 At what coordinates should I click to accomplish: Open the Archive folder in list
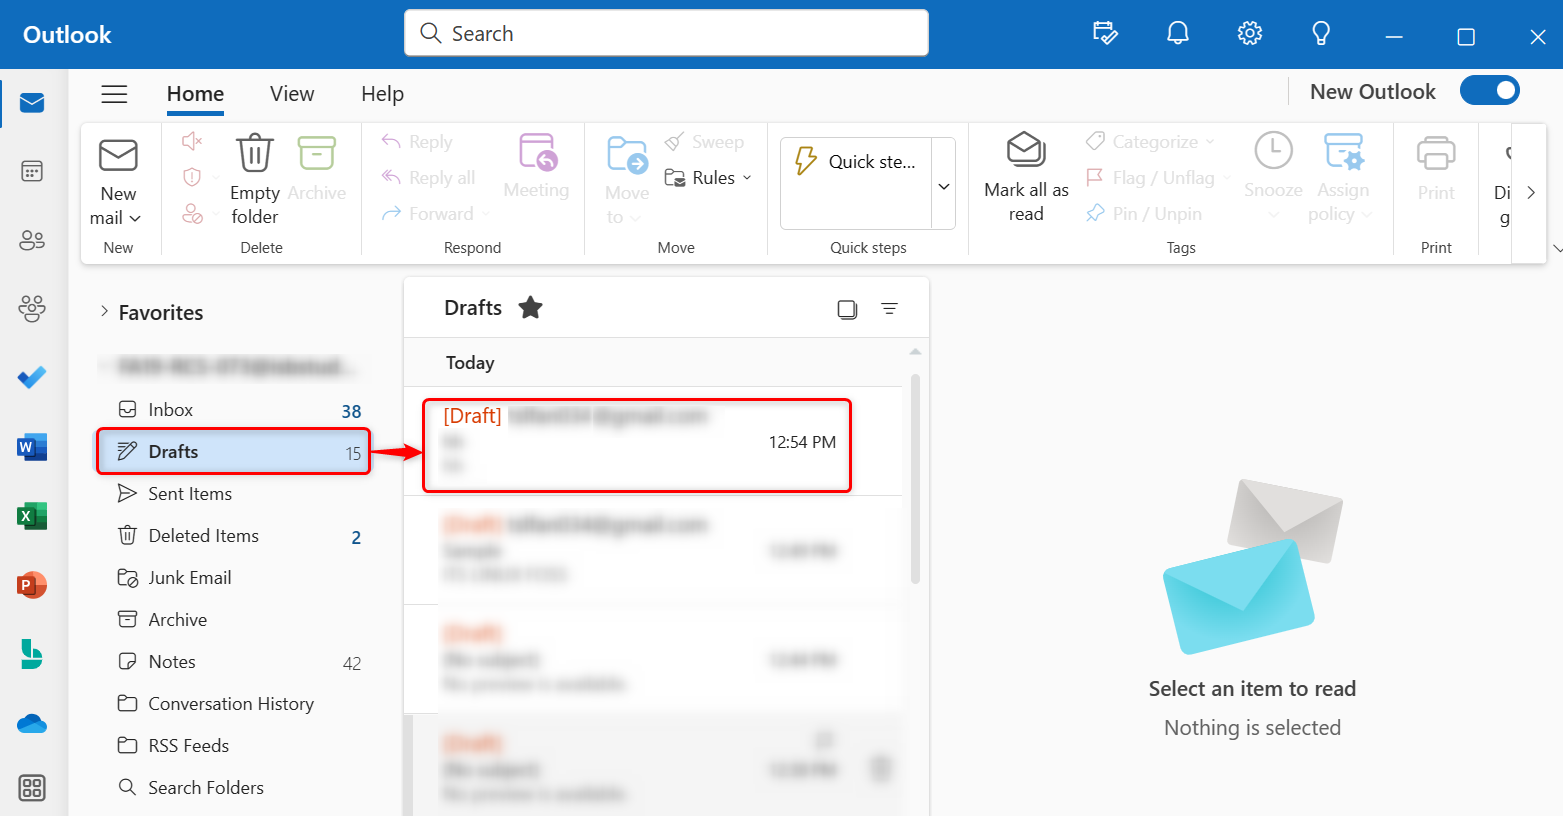click(x=234, y=620)
